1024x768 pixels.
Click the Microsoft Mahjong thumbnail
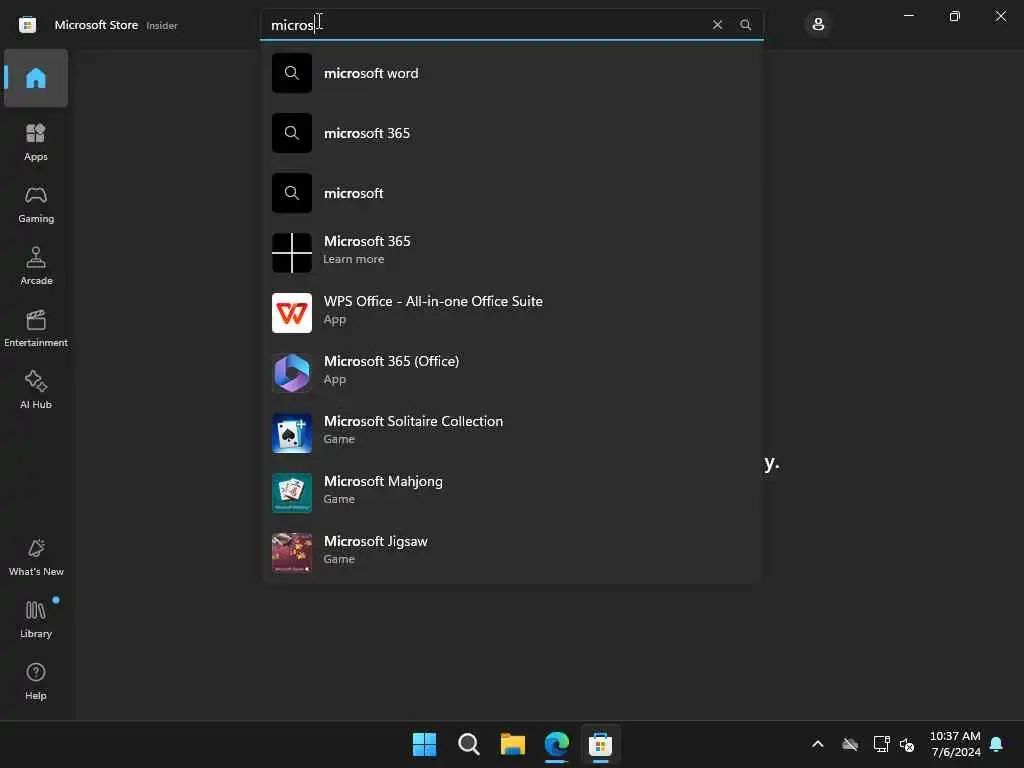(x=292, y=493)
